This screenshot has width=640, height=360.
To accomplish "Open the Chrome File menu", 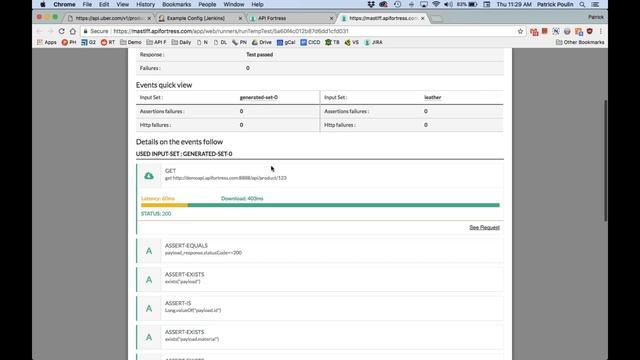I will point(87,4).
